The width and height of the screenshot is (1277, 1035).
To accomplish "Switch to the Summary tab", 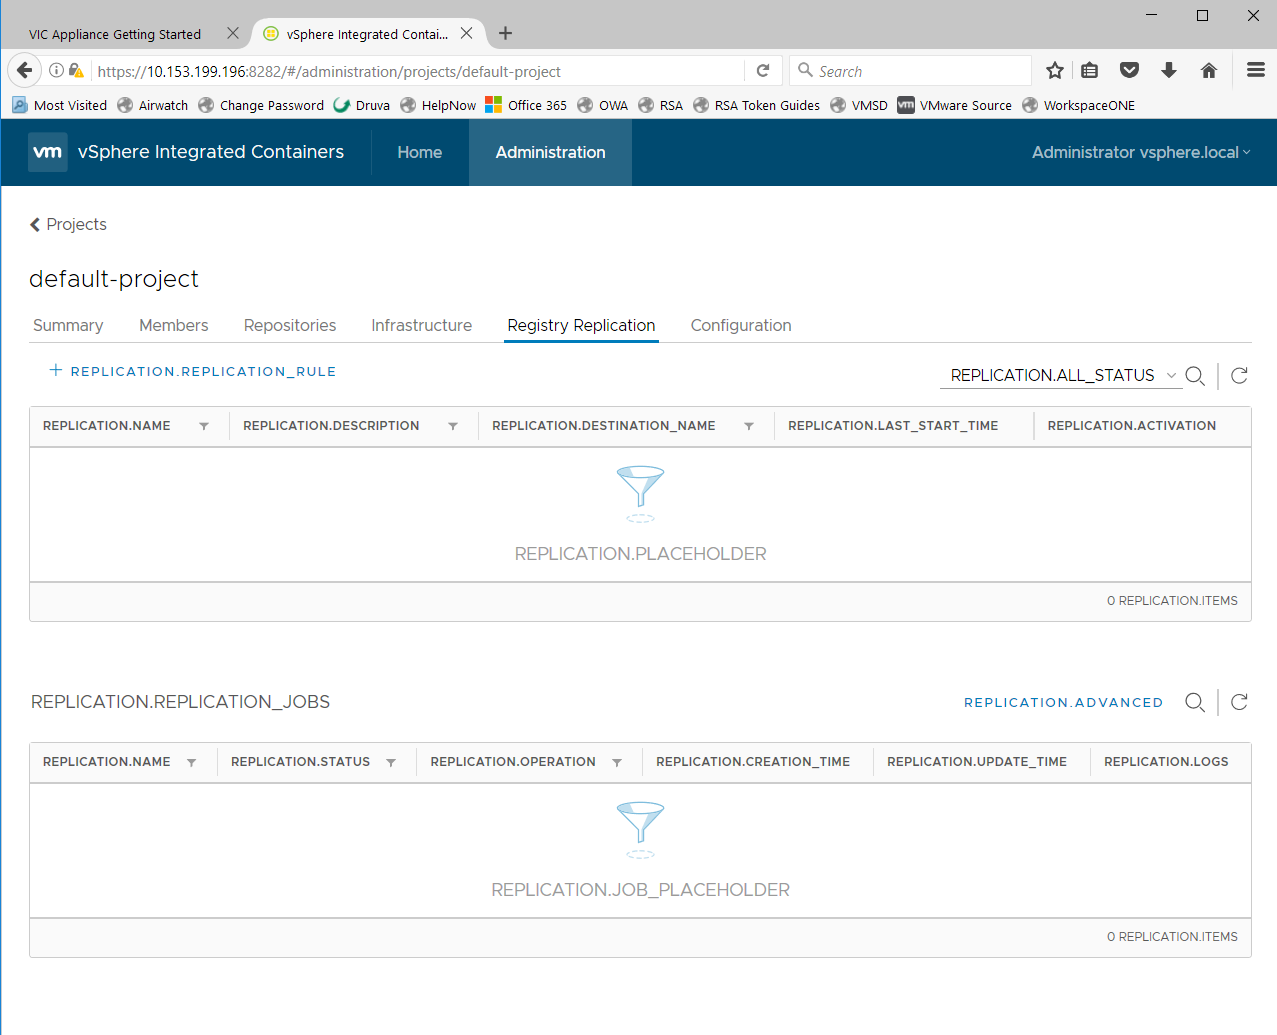I will coord(68,326).
